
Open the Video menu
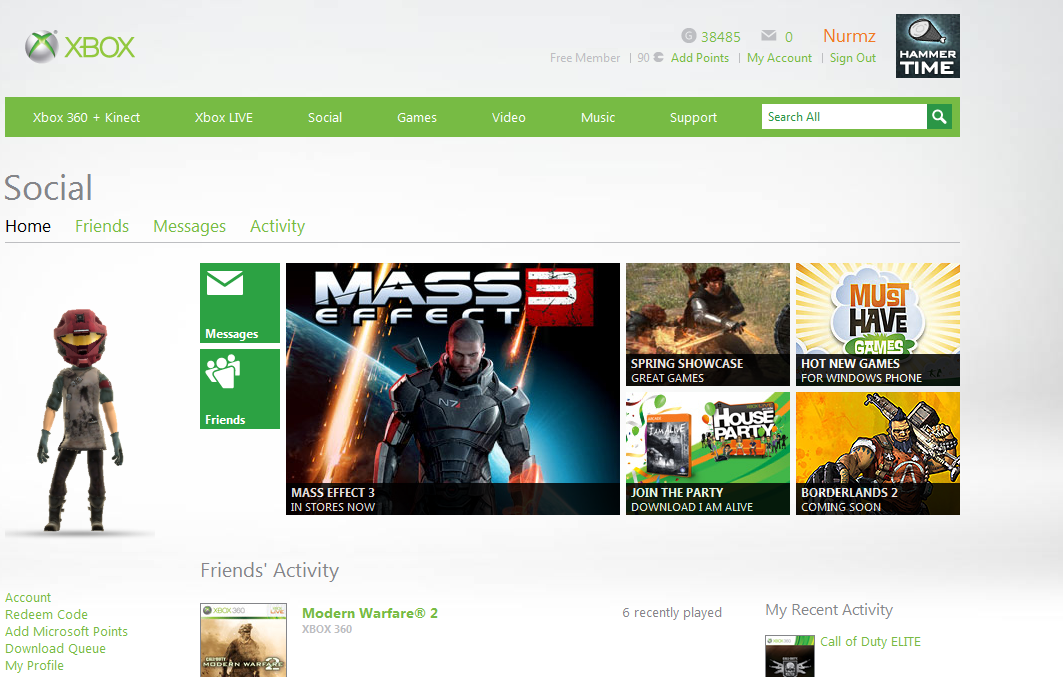508,117
